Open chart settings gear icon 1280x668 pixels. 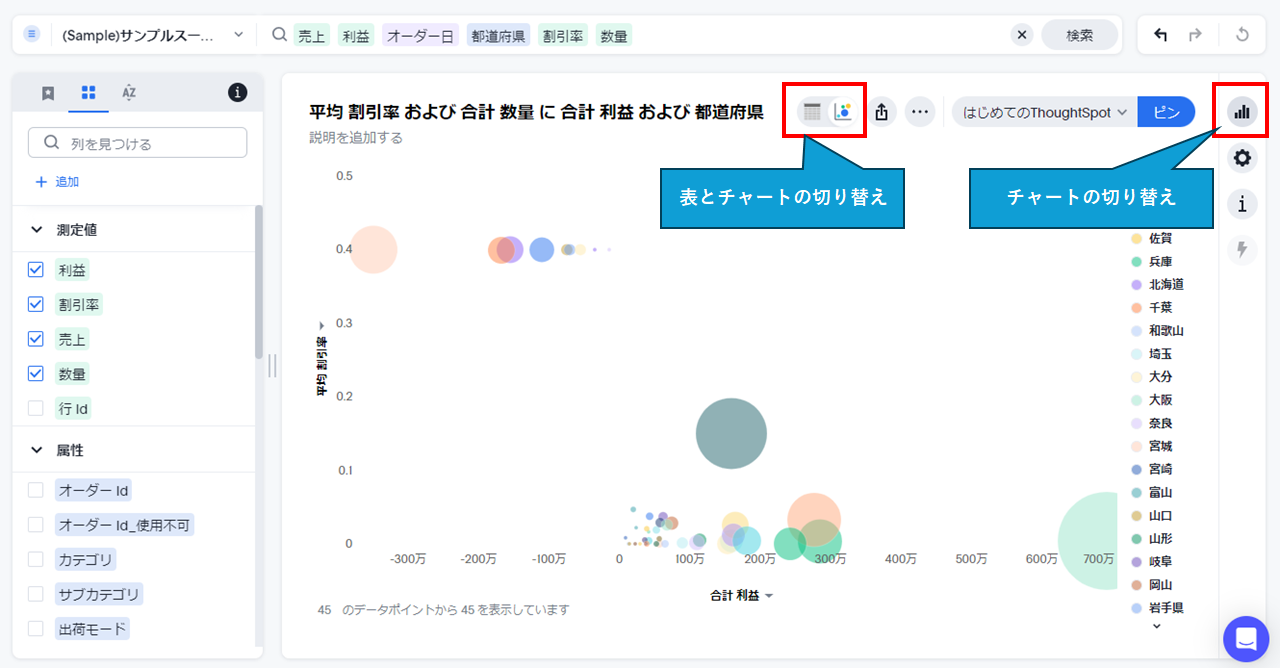pos(1242,158)
